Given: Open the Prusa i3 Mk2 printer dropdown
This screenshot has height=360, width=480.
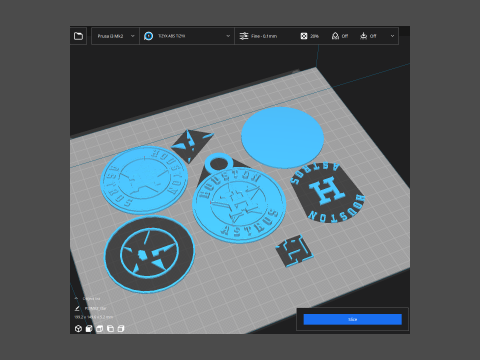Looking at the screenshot, I should click(115, 36).
